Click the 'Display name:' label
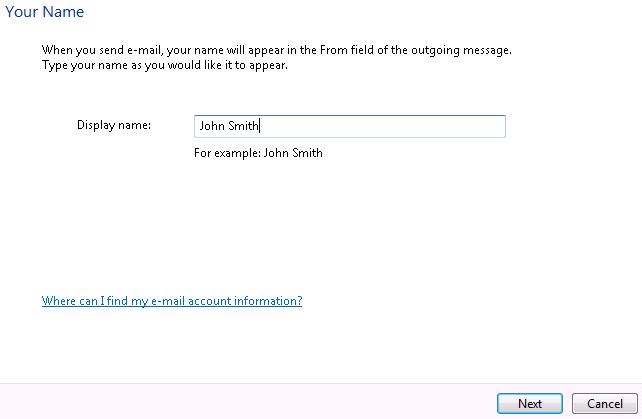Screen dimensions: 642x419 tap(114, 125)
